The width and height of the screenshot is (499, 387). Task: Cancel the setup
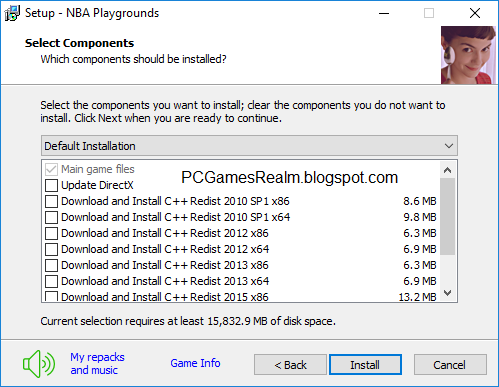tap(450, 365)
